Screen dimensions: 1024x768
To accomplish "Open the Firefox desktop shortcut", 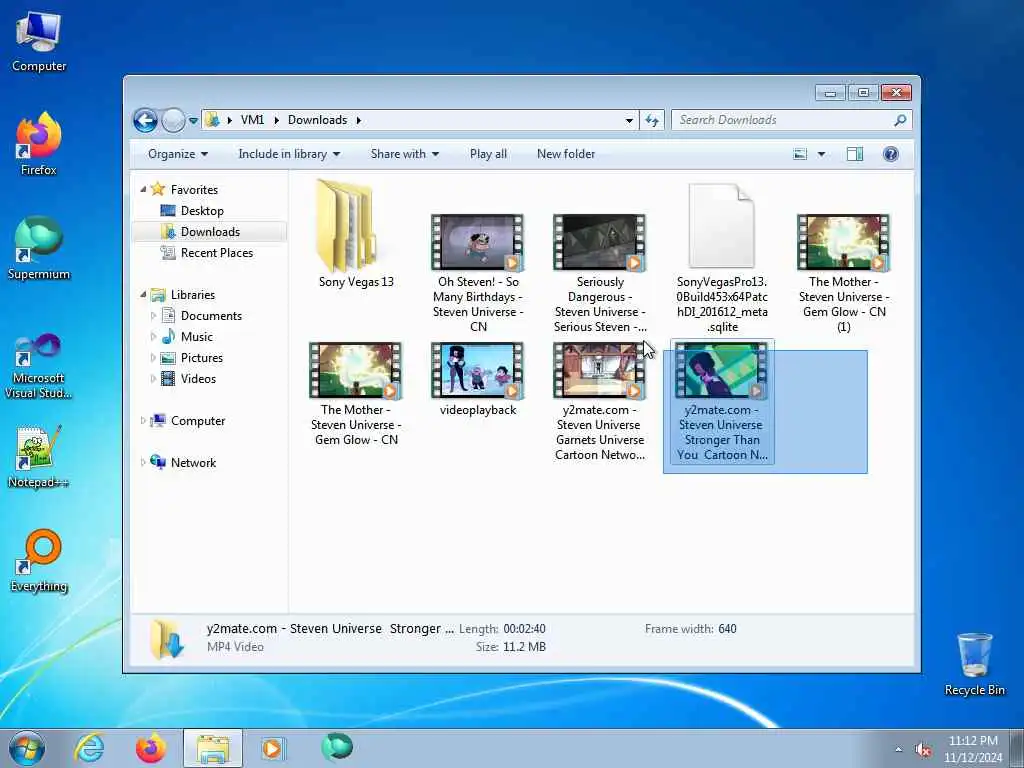I will 39,144.
